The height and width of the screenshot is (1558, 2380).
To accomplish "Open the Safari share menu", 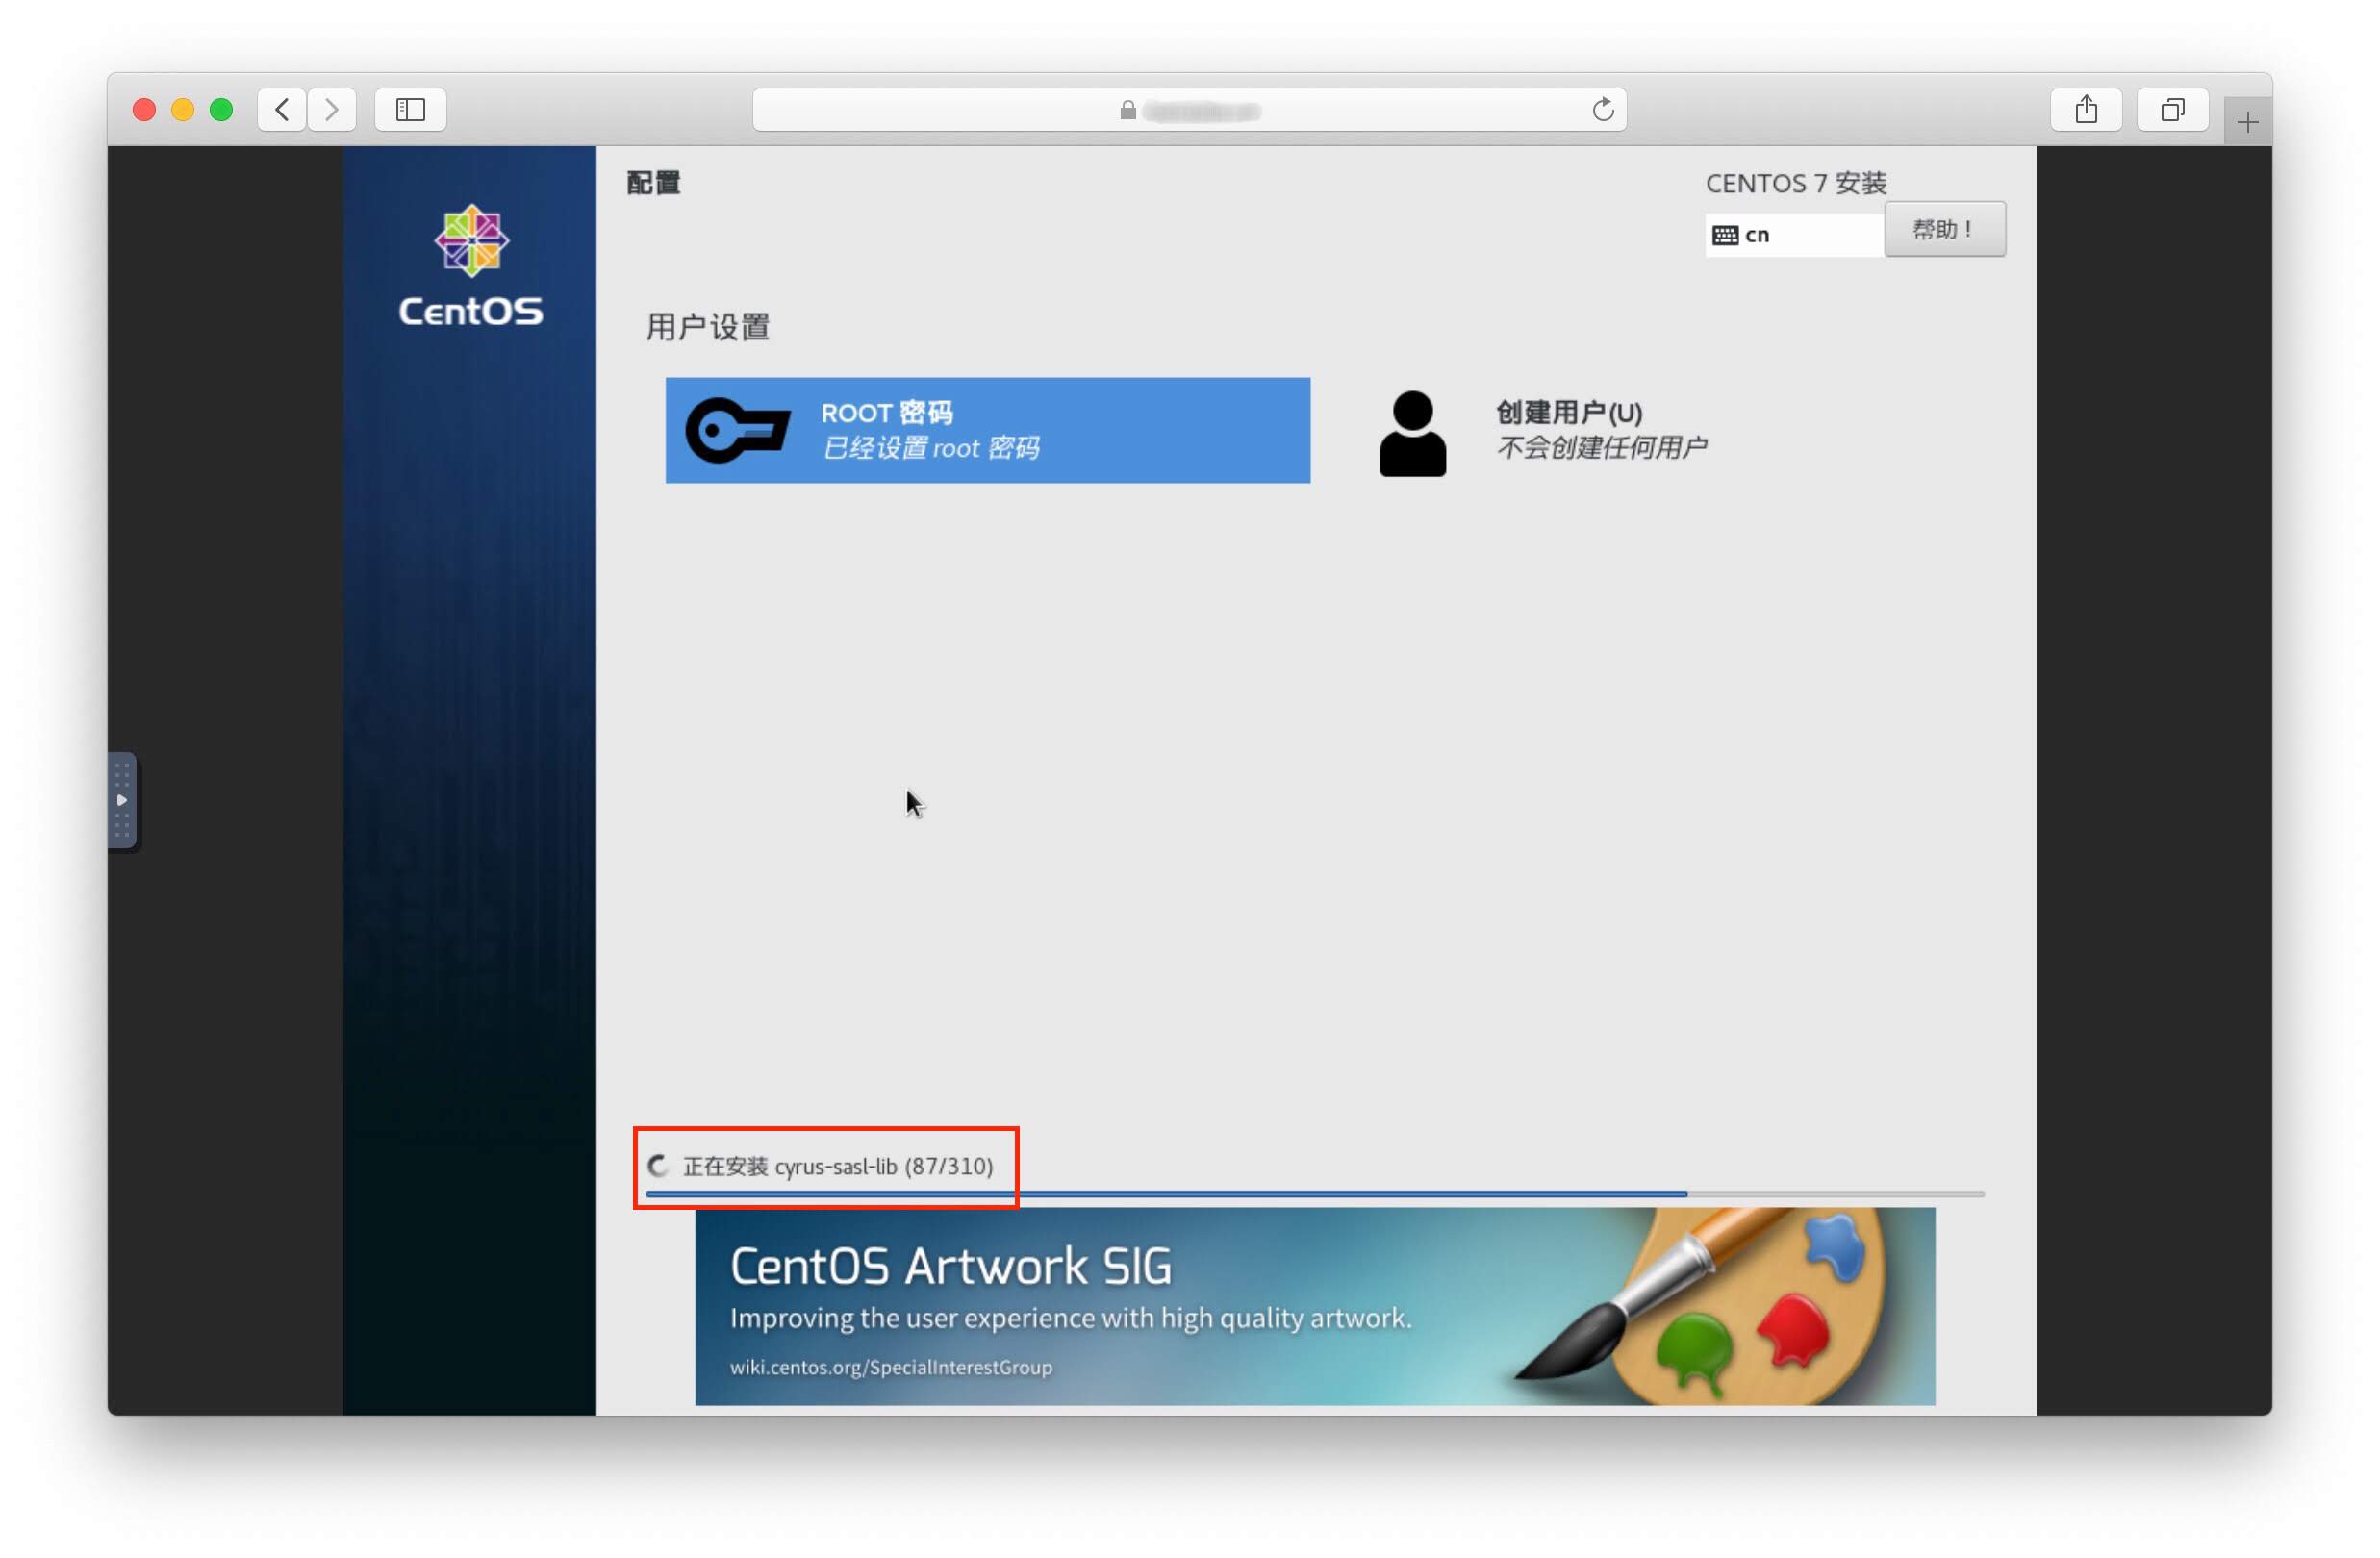I will click(2085, 109).
